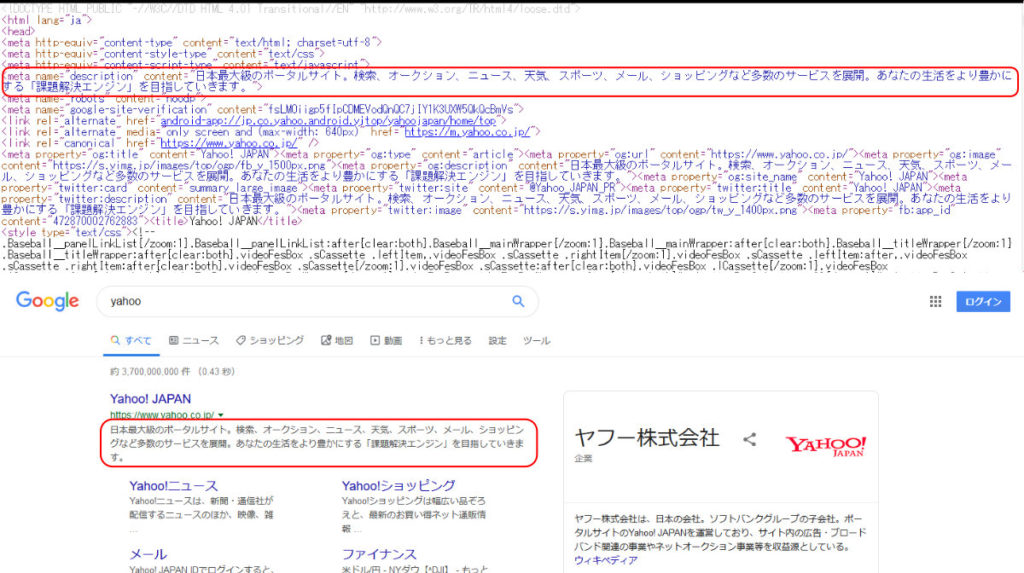
Task: Click the Yahoo! JAPAN logo thumbnail
Action: [x=825, y=445]
